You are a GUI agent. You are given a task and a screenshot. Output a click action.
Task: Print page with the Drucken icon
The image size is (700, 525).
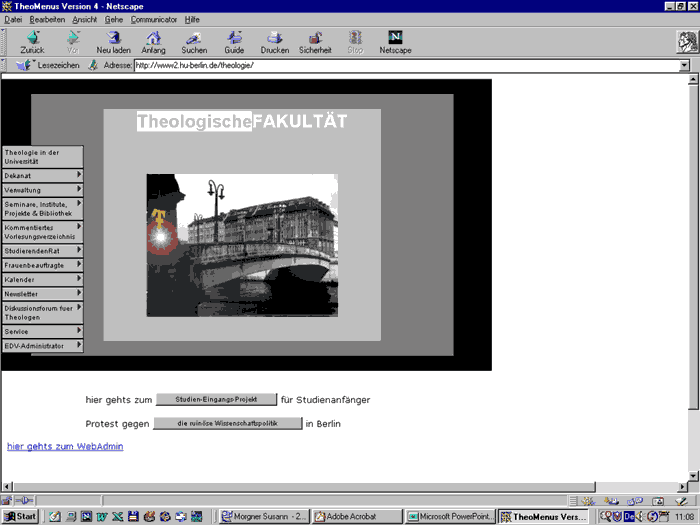(x=274, y=38)
